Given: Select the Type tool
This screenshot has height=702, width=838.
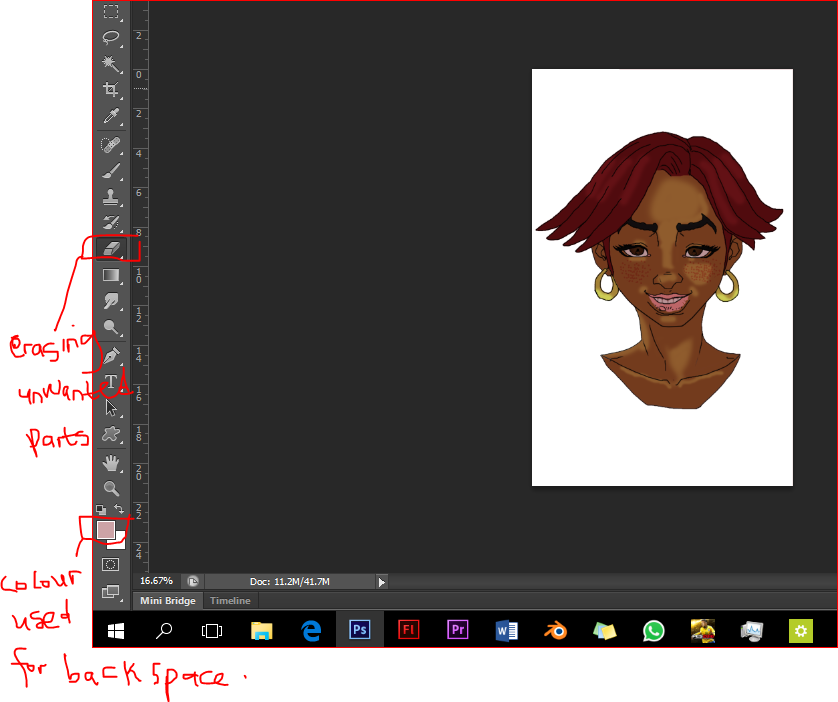Looking at the screenshot, I should 111,381.
